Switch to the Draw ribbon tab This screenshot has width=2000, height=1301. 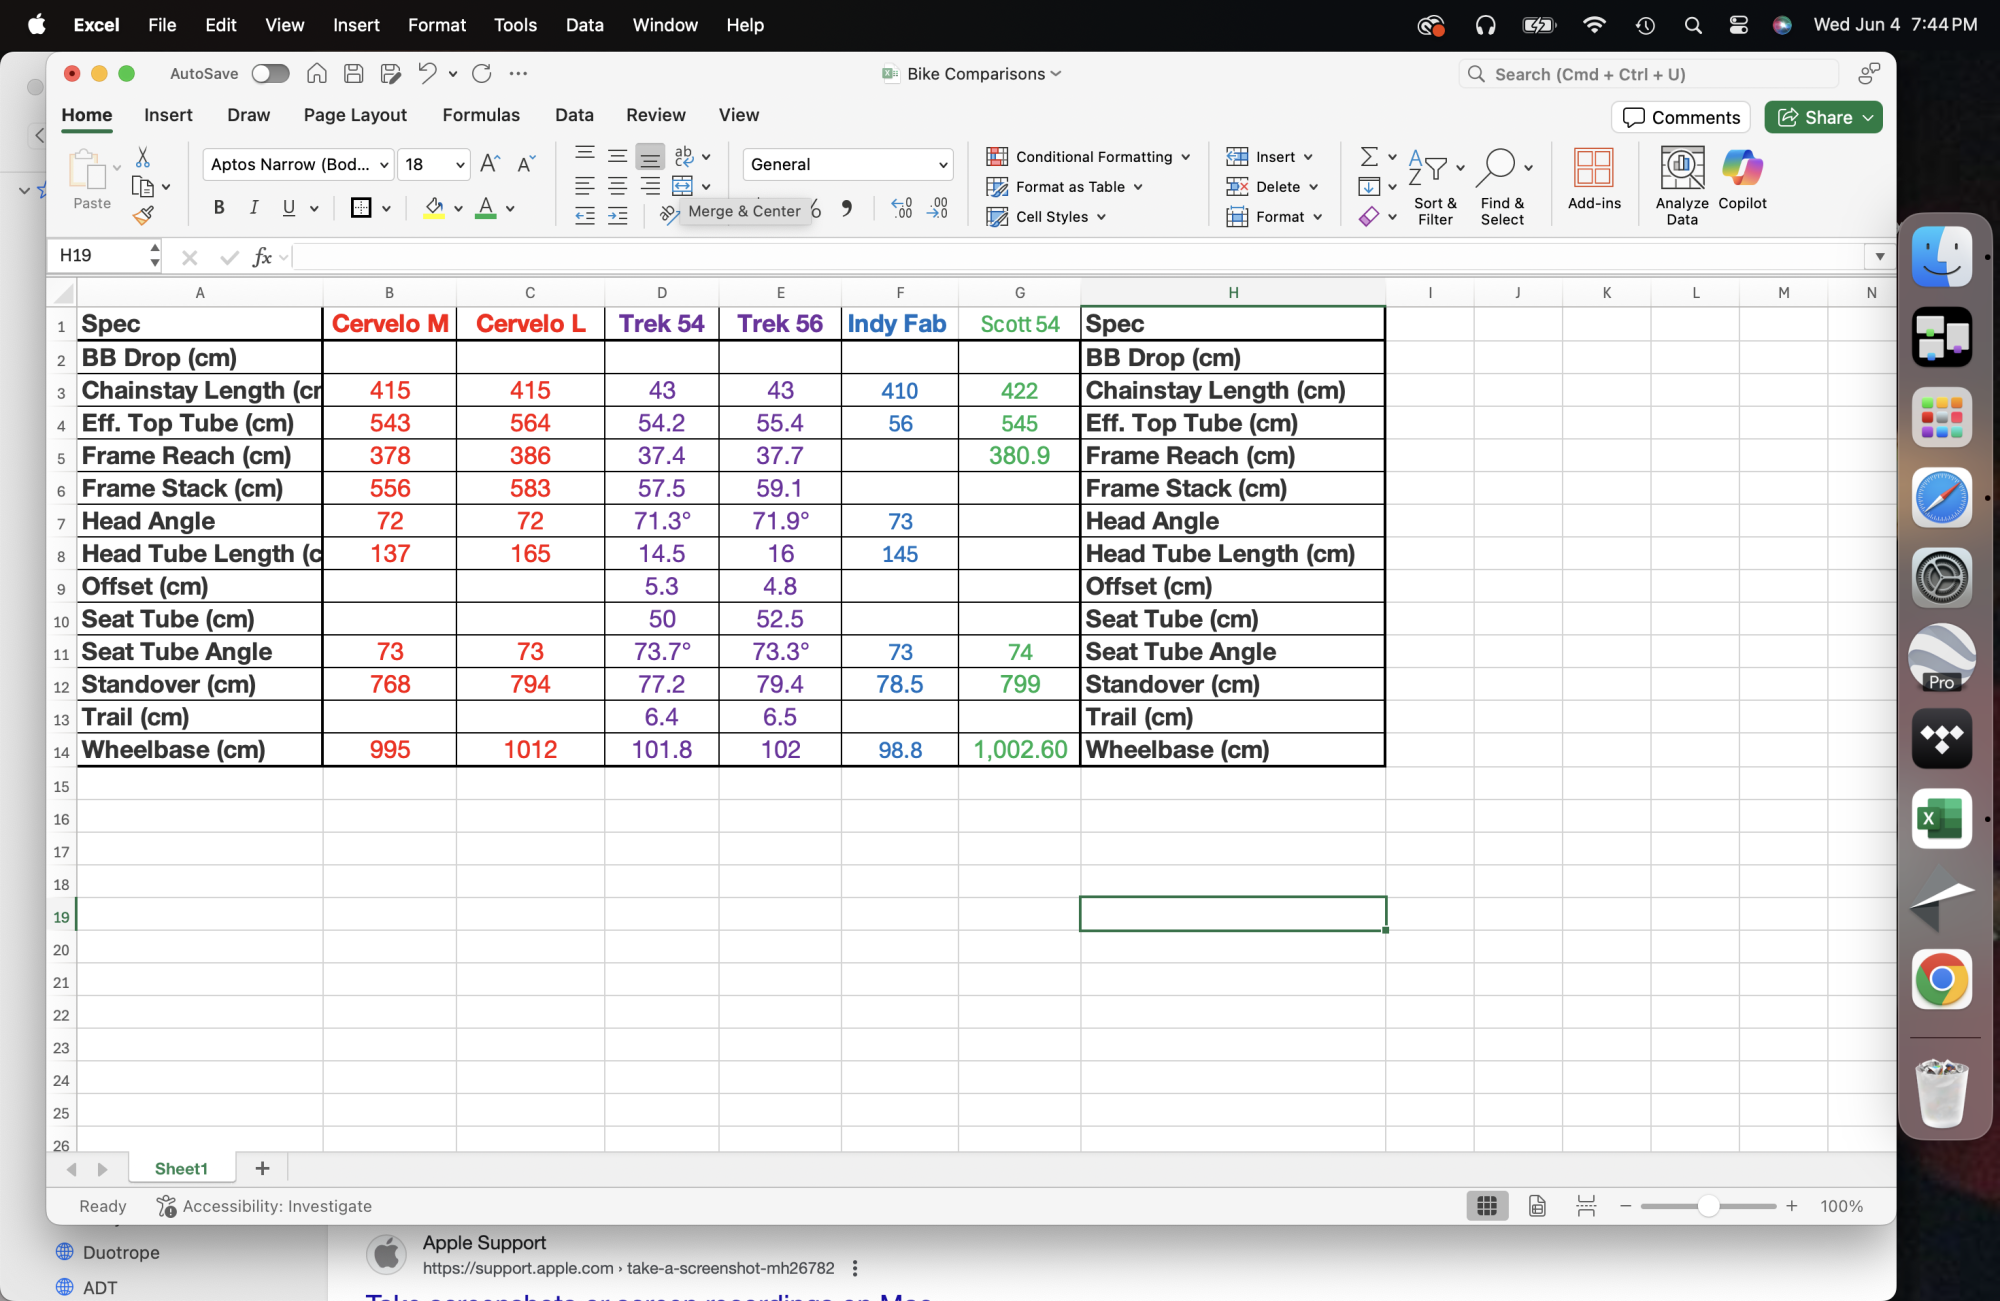[x=248, y=115]
